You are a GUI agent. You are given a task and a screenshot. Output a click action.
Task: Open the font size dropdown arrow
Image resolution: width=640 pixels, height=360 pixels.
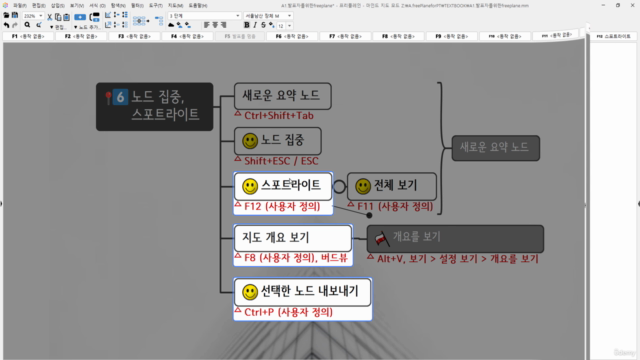point(289,26)
